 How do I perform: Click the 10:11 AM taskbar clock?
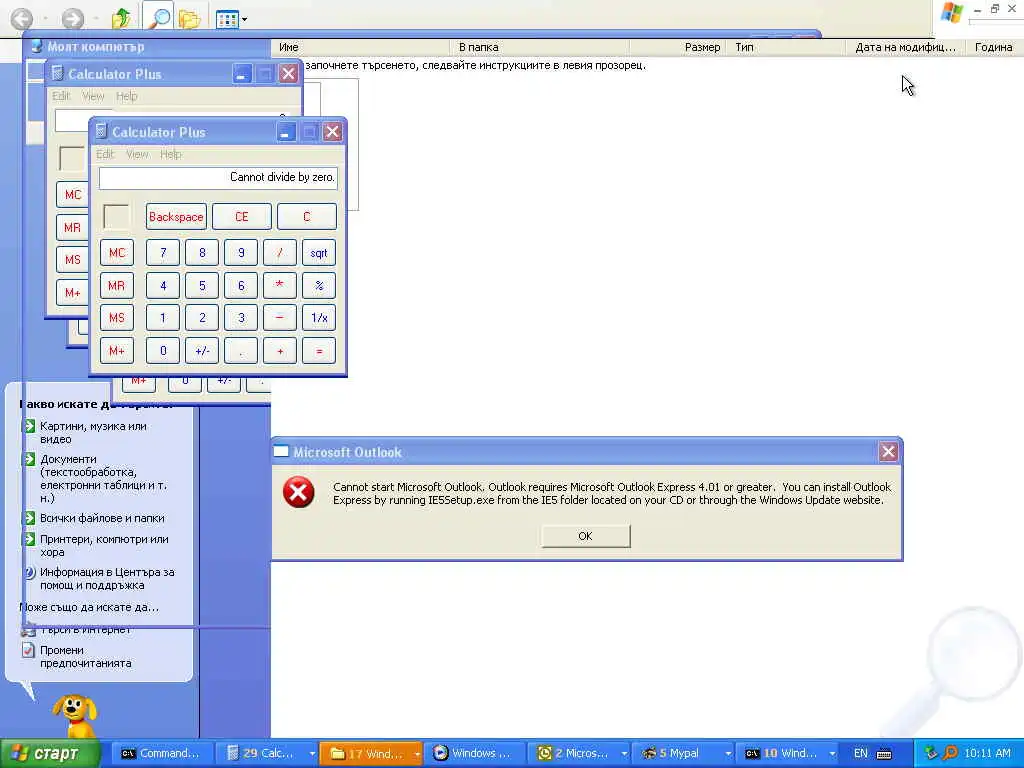[987, 753]
